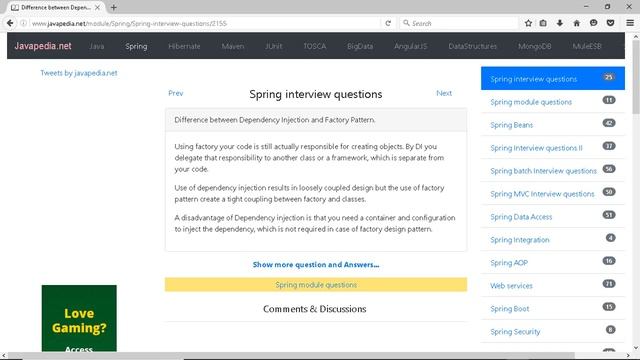This screenshot has width=640, height=360.
Task: Open the Spring menu item
Action: (x=136, y=46)
